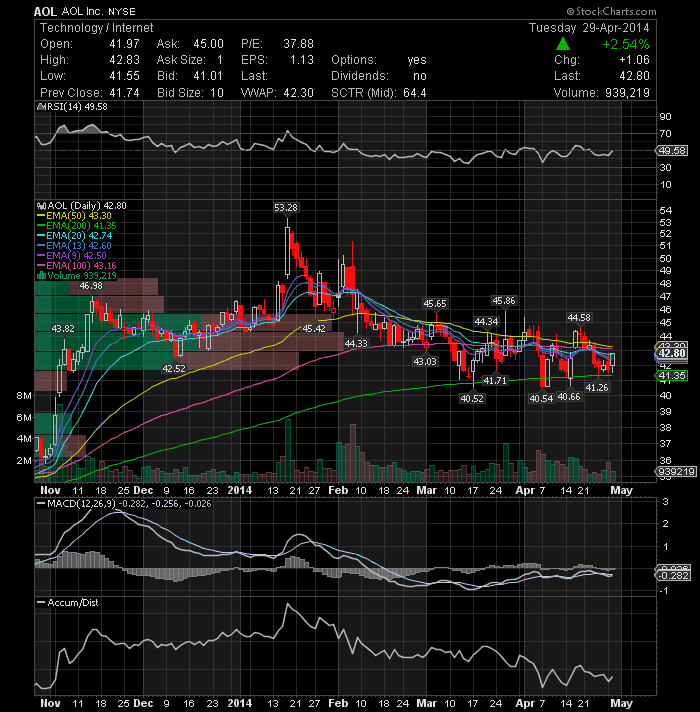Click the +2.54% percent change value

point(626,44)
